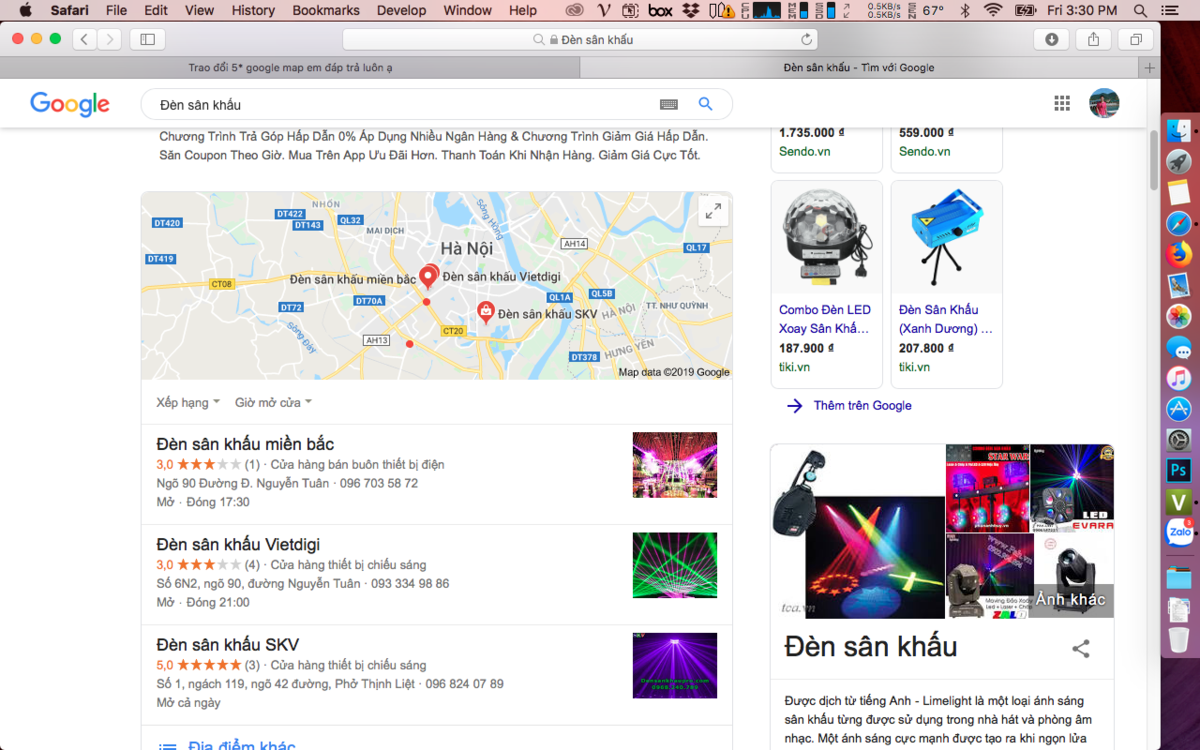Viewport: 1200px width, 750px height.
Task: Open the Share button in Safari's toolbar
Action: (x=1094, y=39)
